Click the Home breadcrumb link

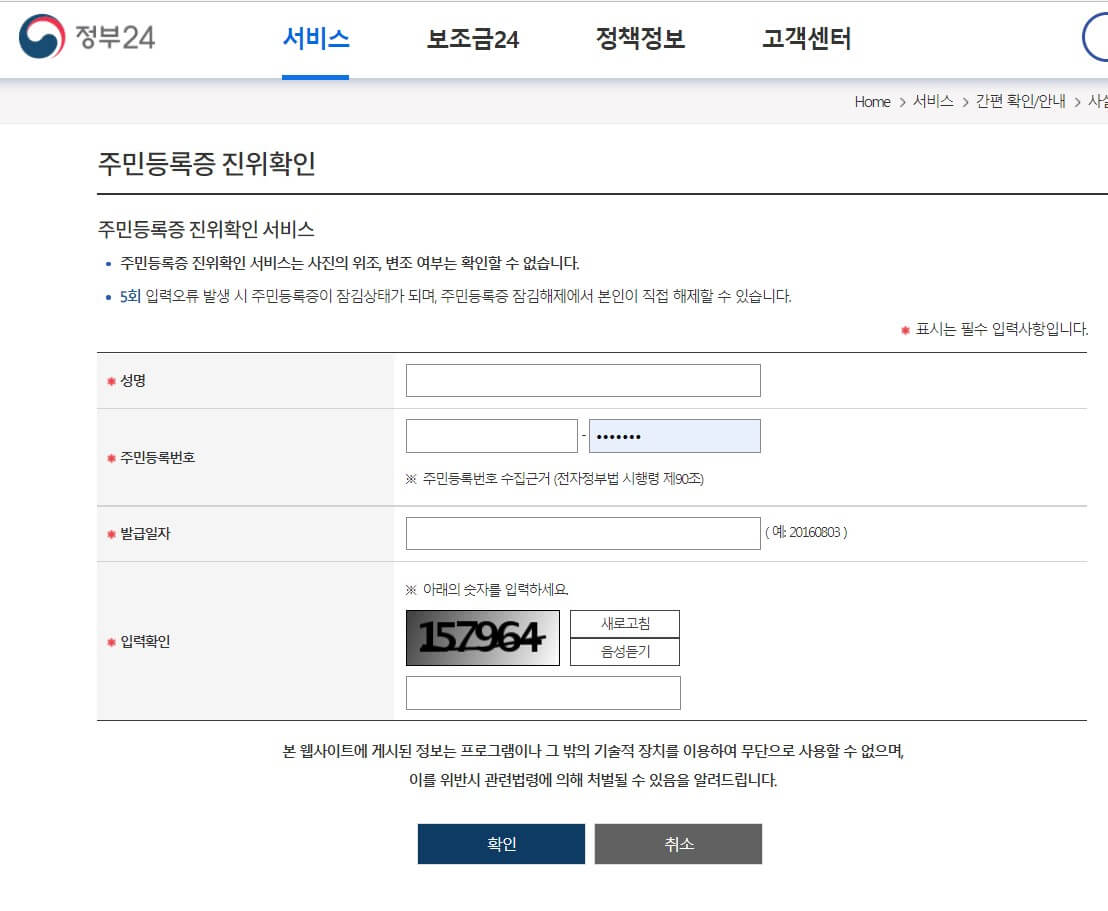[871, 102]
